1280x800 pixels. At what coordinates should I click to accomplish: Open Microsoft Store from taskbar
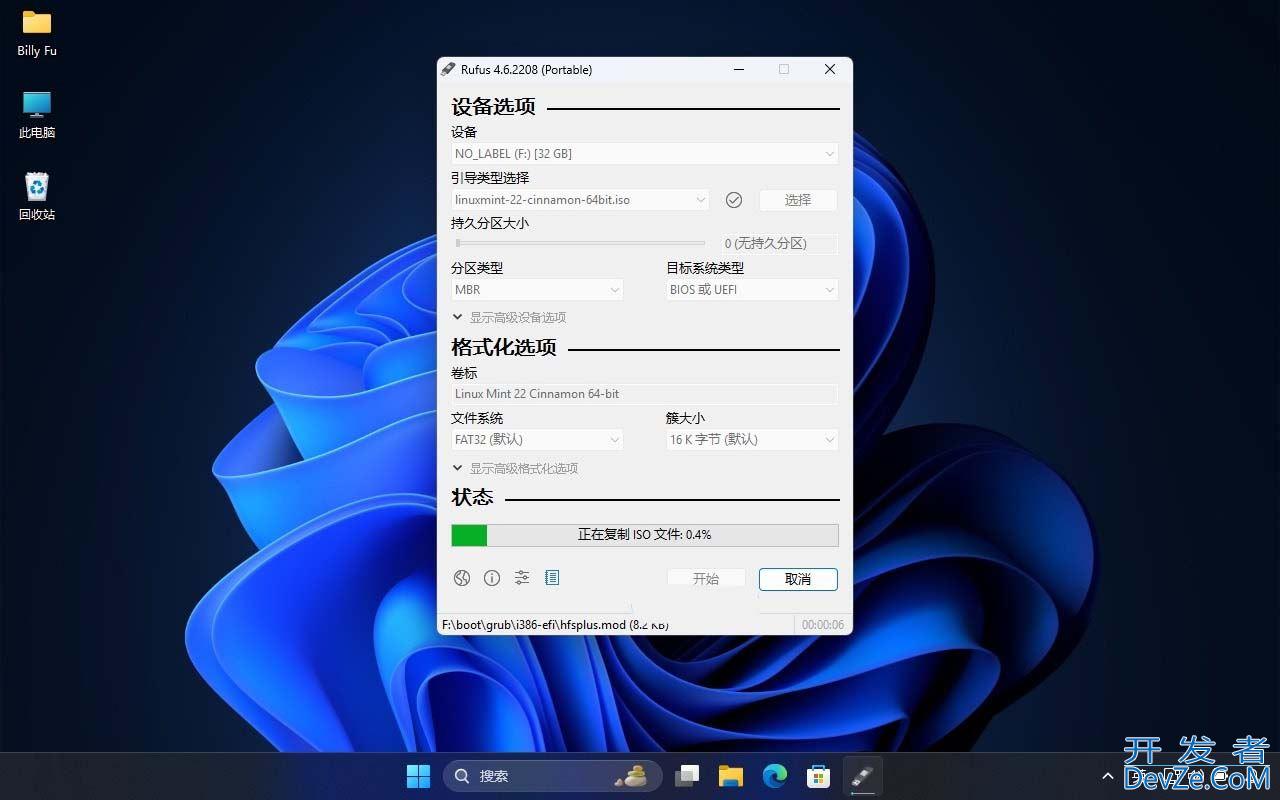coord(819,776)
